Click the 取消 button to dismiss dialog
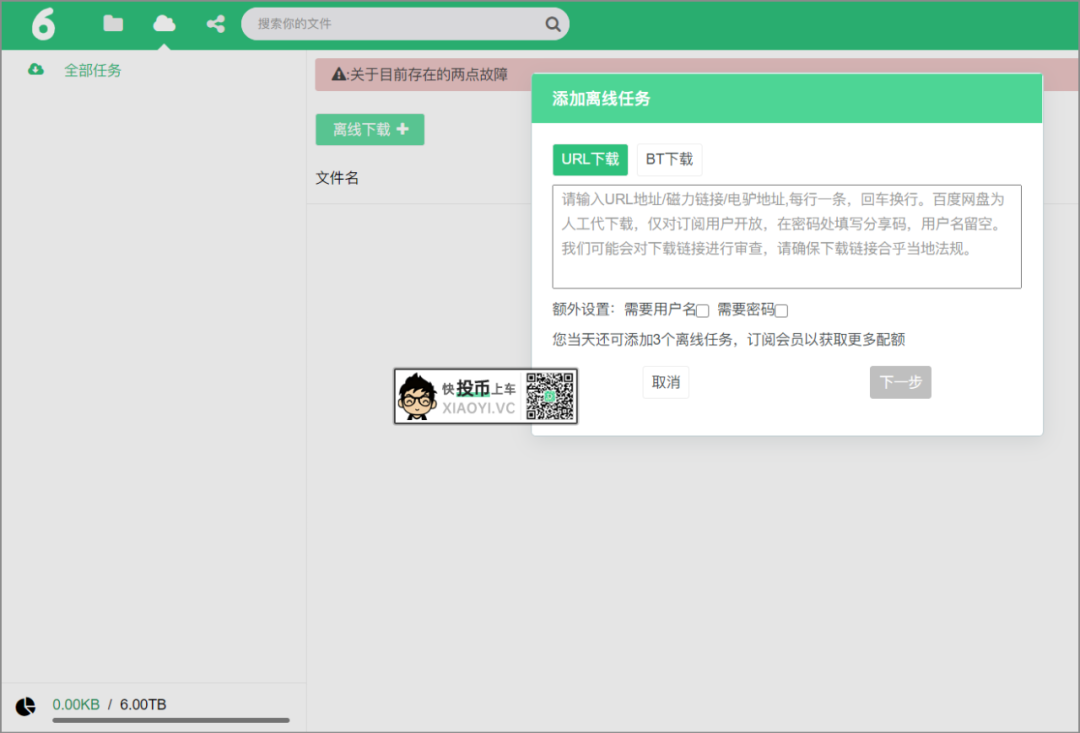 pos(665,382)
